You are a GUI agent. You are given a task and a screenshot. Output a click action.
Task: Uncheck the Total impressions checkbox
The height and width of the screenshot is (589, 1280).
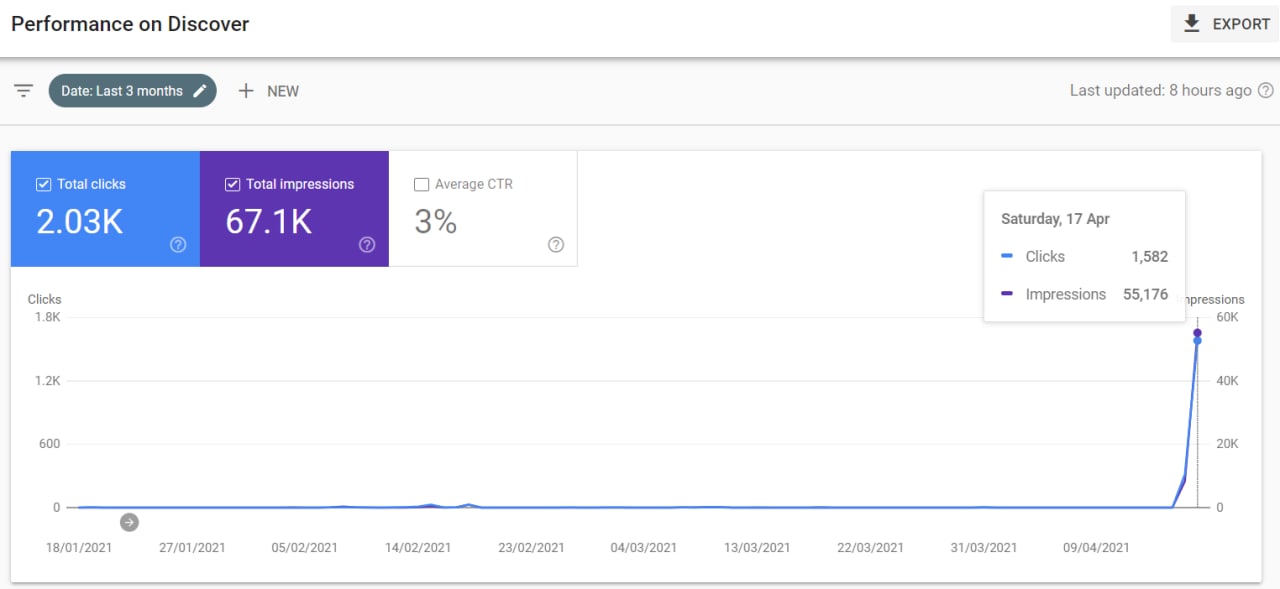click(x=232, y=184)
